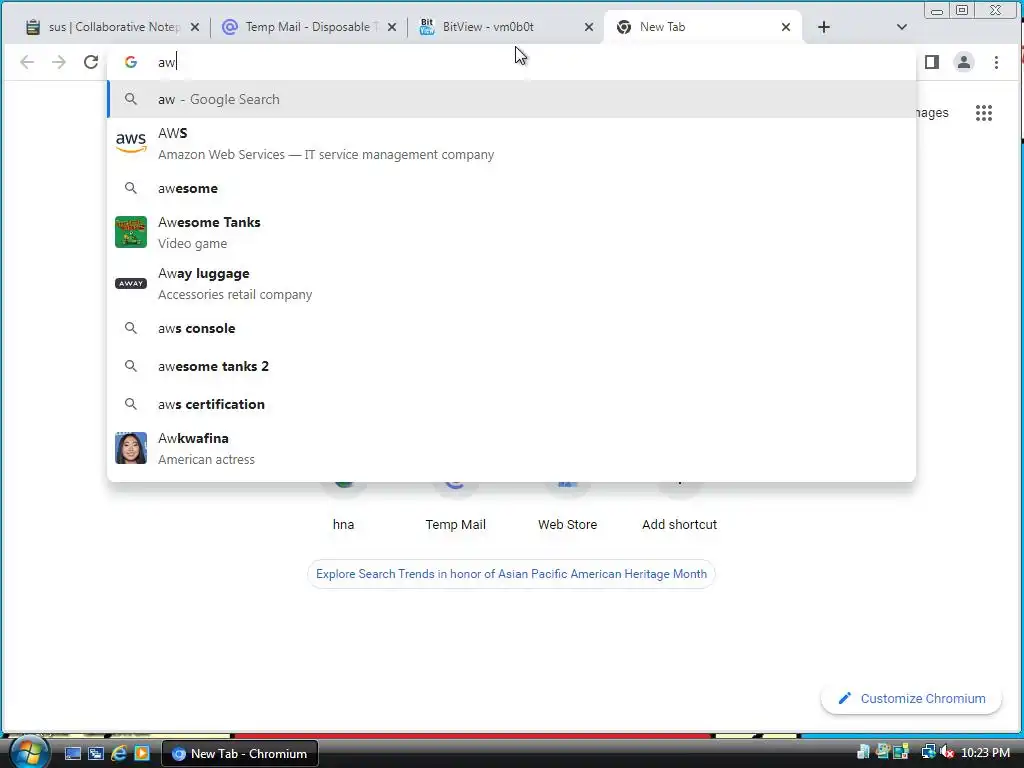Viewport: 1024px width, 768px height.
Task: Click the AWAY brand logo icon
Action: (131, 283)
